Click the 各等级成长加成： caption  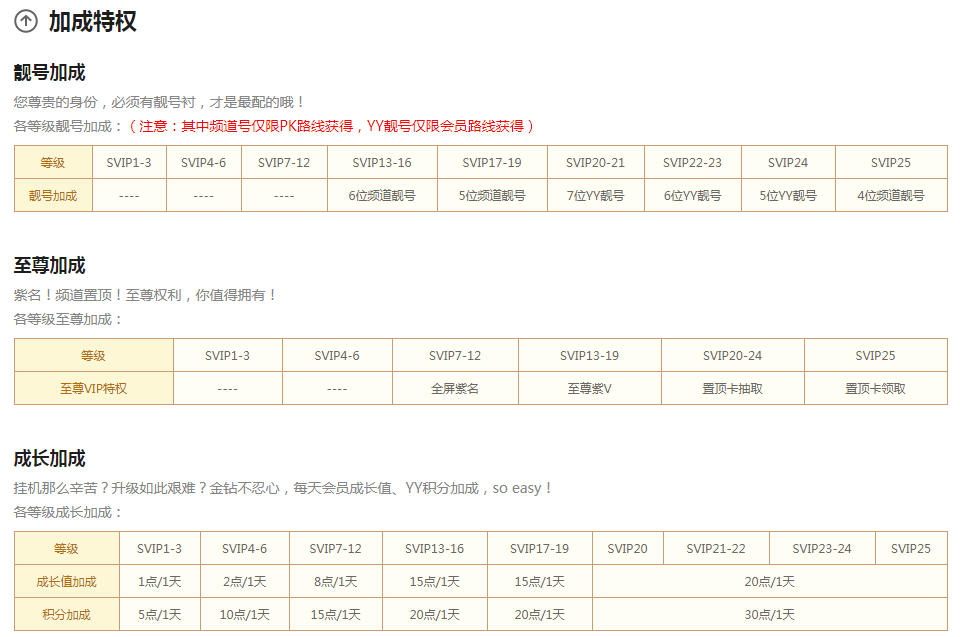68,512
